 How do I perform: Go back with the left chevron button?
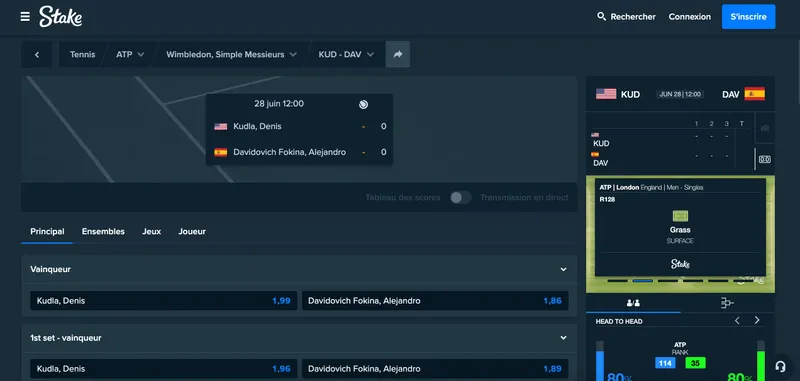[x=37, y=55]
